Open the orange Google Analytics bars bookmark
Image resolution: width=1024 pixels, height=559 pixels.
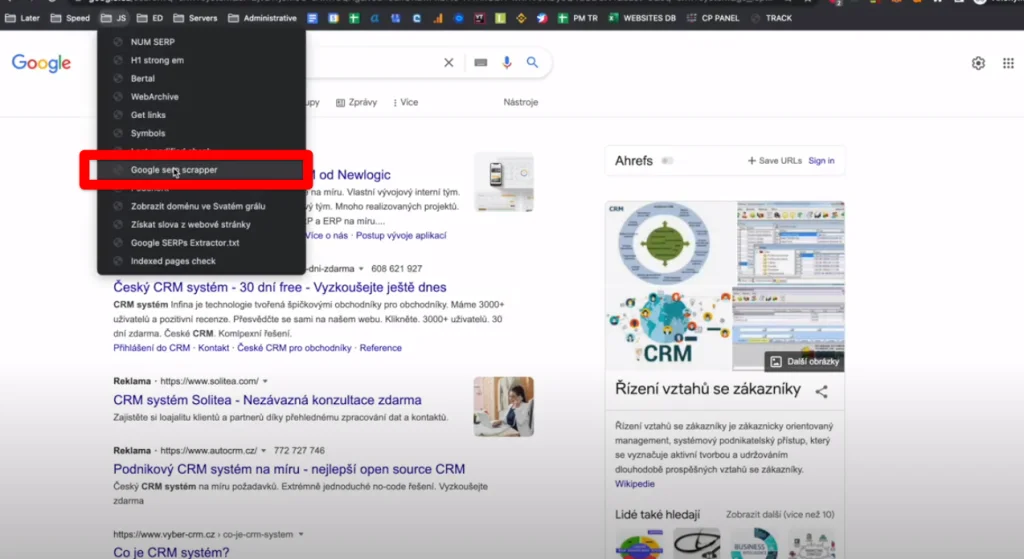(438, 18)
